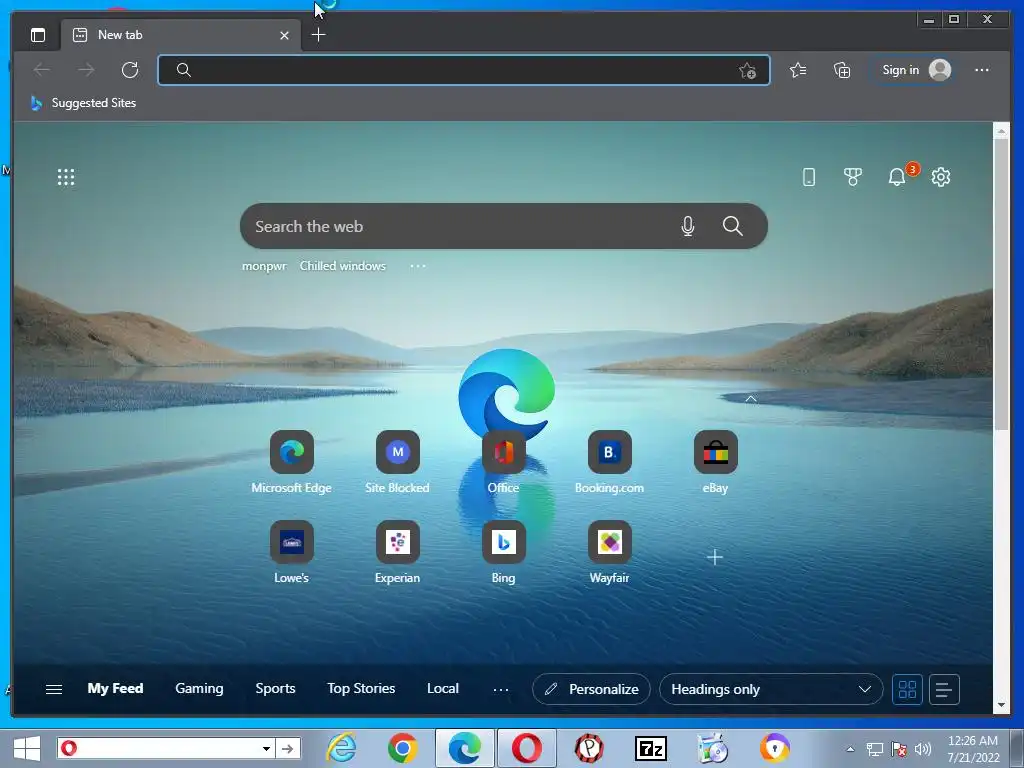Open Microsoft Rewards trophy icon
1024x768 pixels.
point(852,177)
